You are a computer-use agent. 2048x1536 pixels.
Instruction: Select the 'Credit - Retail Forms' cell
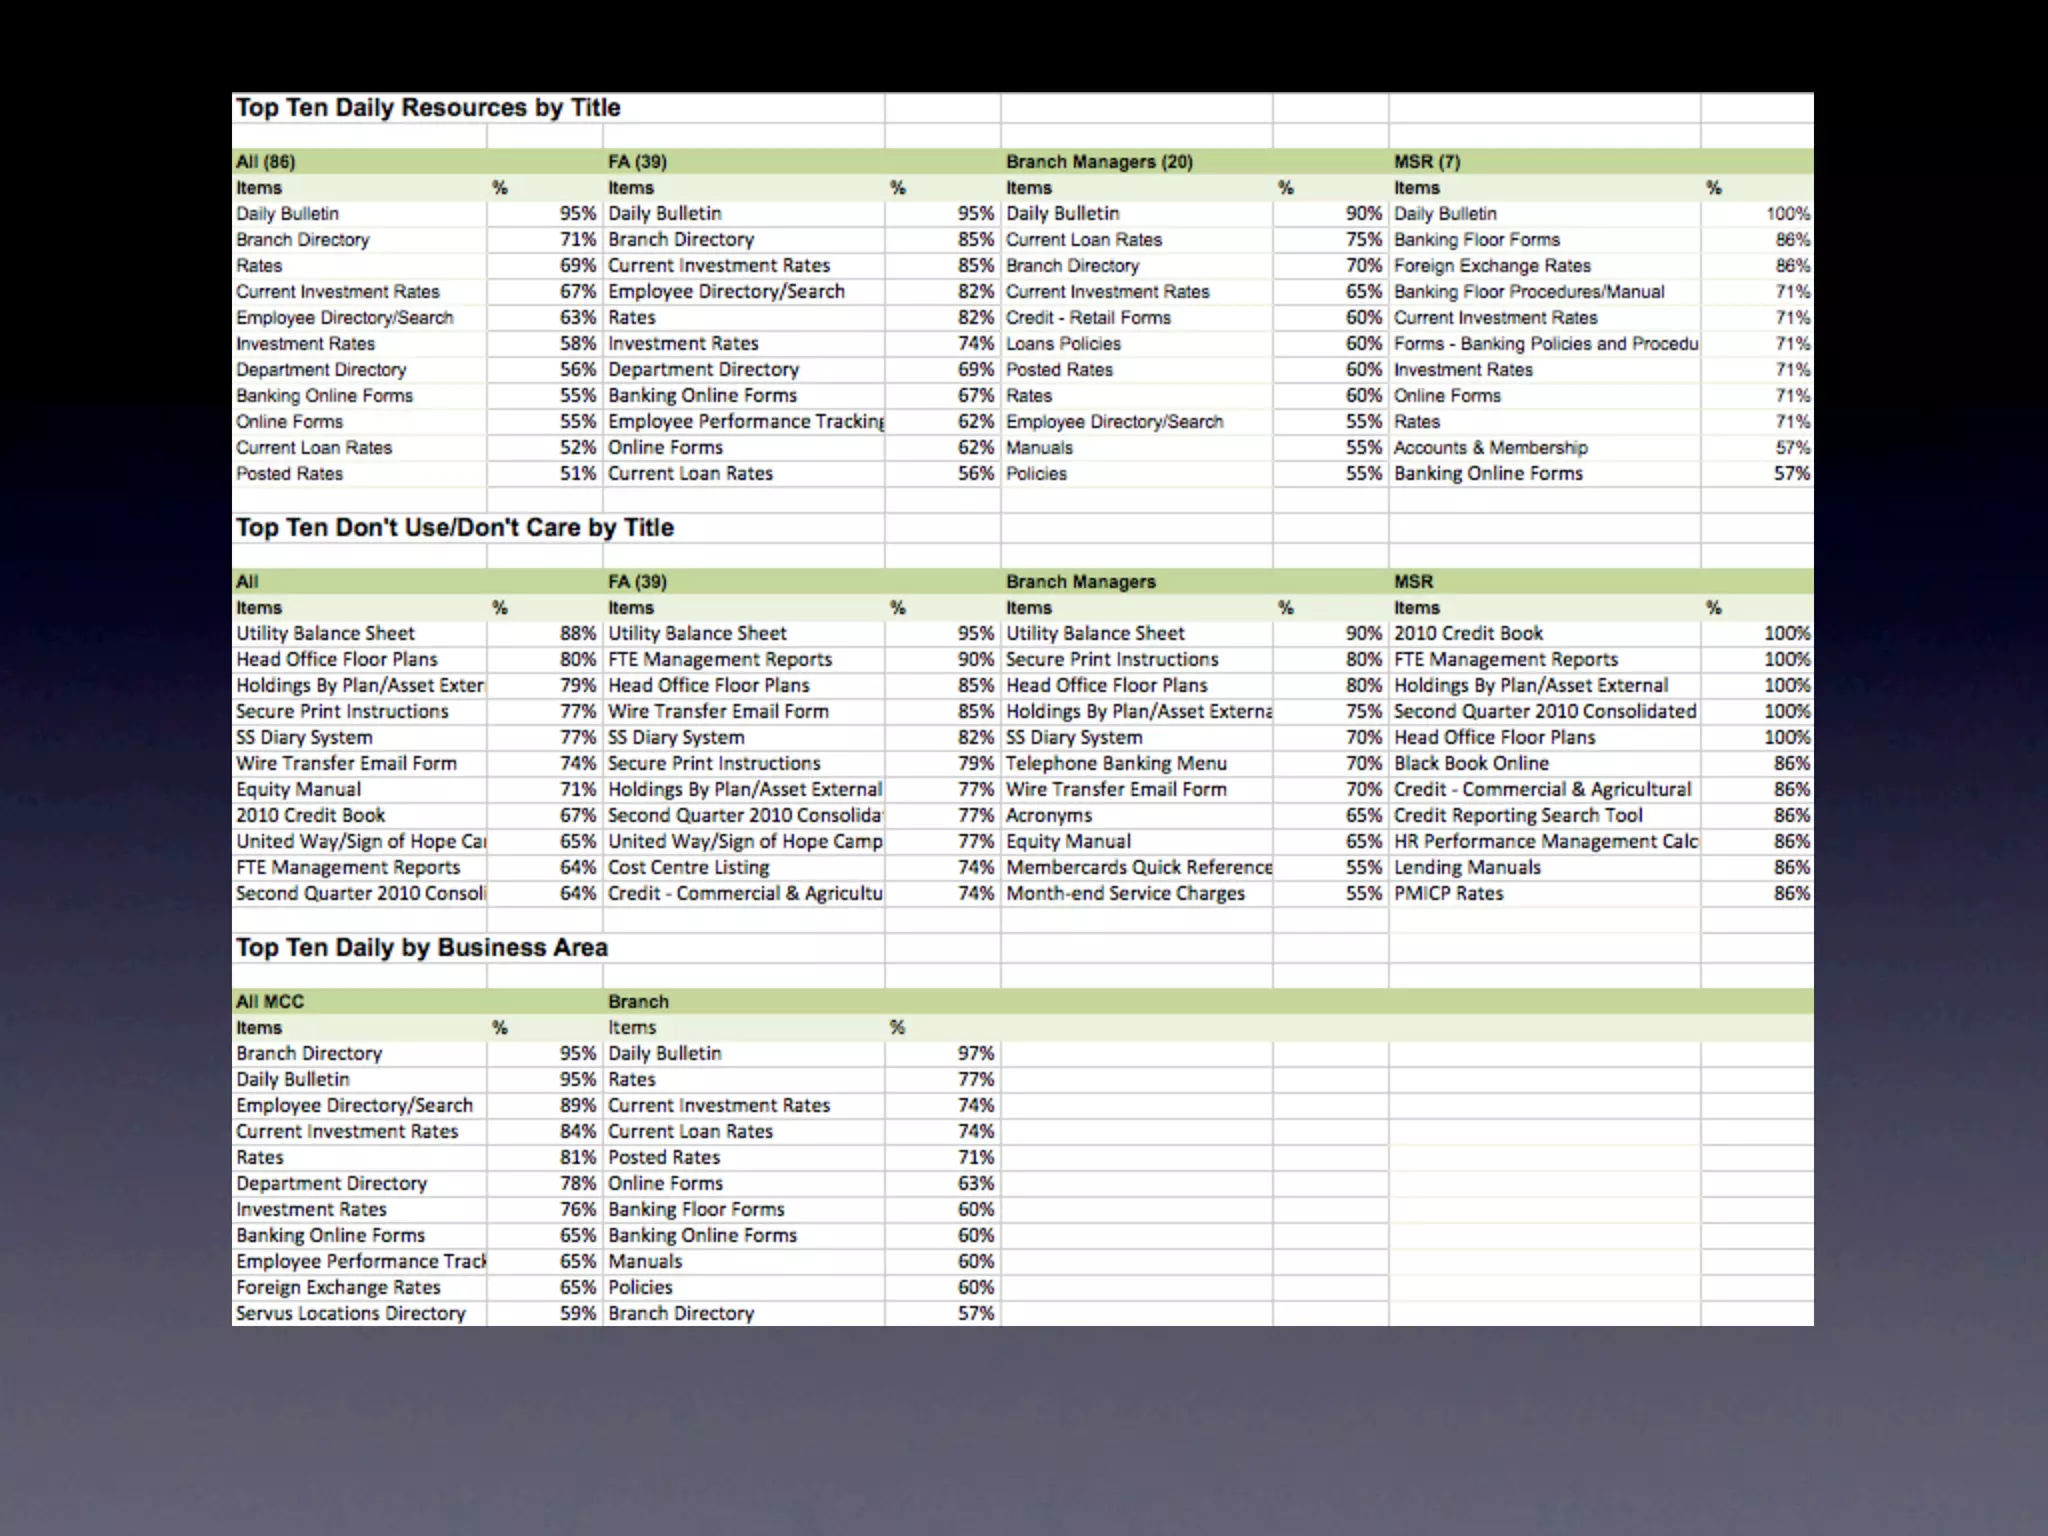(x=1088, y=318)
